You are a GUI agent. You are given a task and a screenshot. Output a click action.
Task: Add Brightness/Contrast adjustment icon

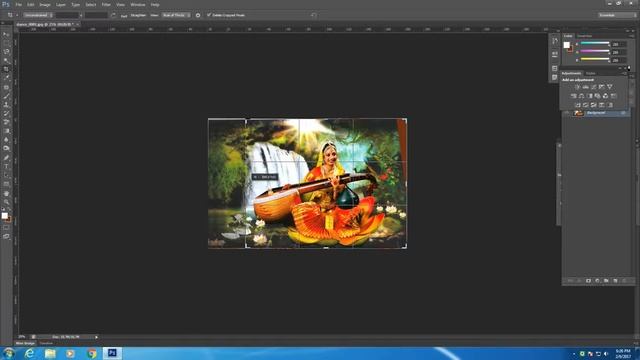pos(577,87)
